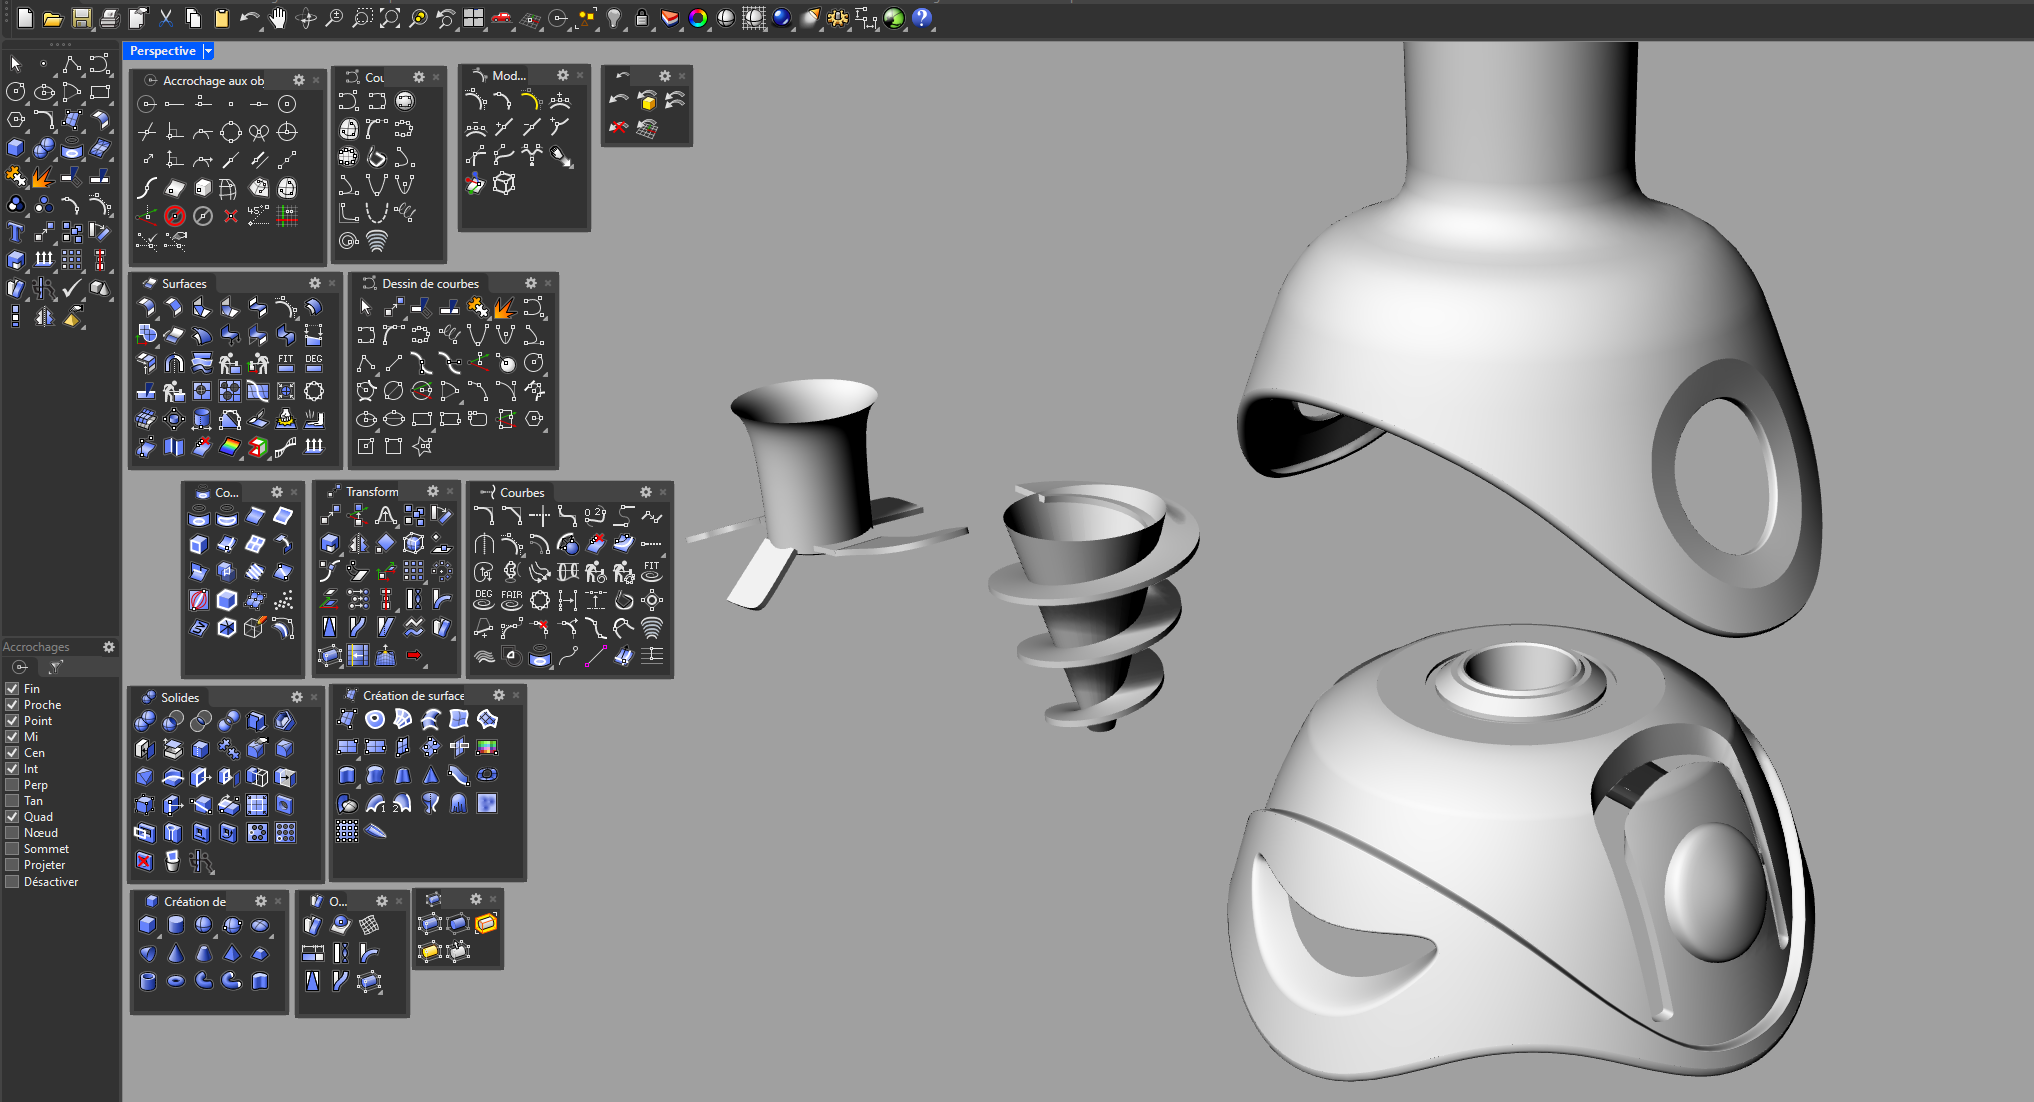Click the light bulb Hide objects icon
2034x1102 pixels.
(614, 18)
